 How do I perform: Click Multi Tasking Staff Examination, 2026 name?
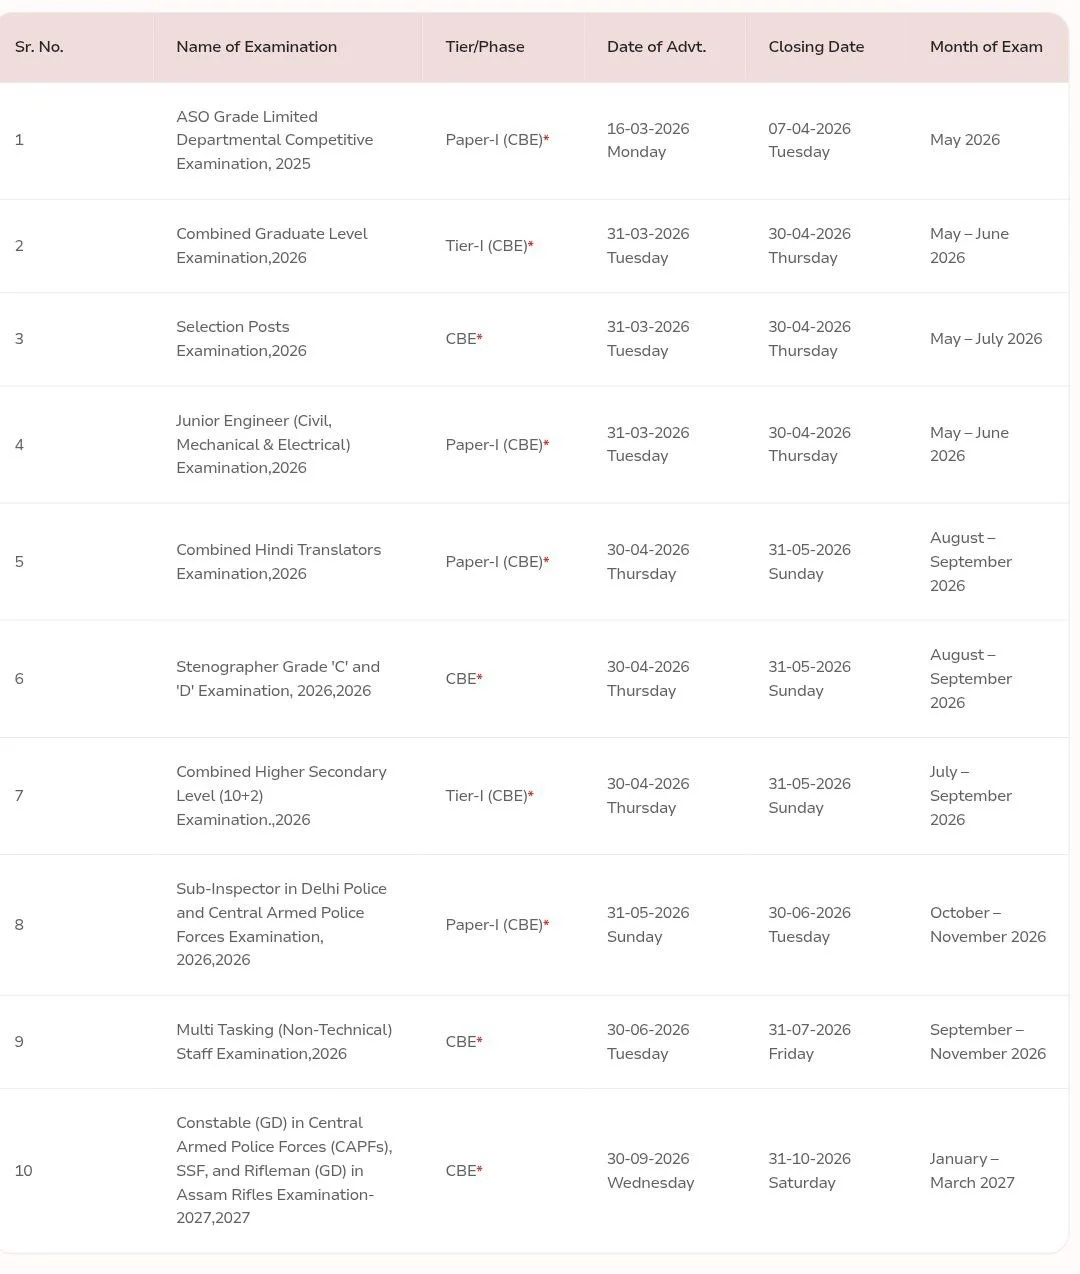pyautogui.click(x=284, y=1042)
